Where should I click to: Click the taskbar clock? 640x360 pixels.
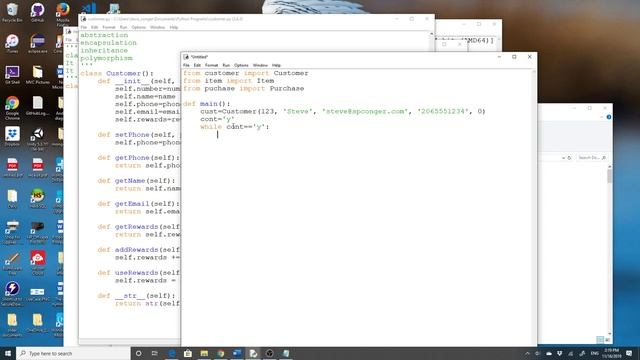[611, 353]
